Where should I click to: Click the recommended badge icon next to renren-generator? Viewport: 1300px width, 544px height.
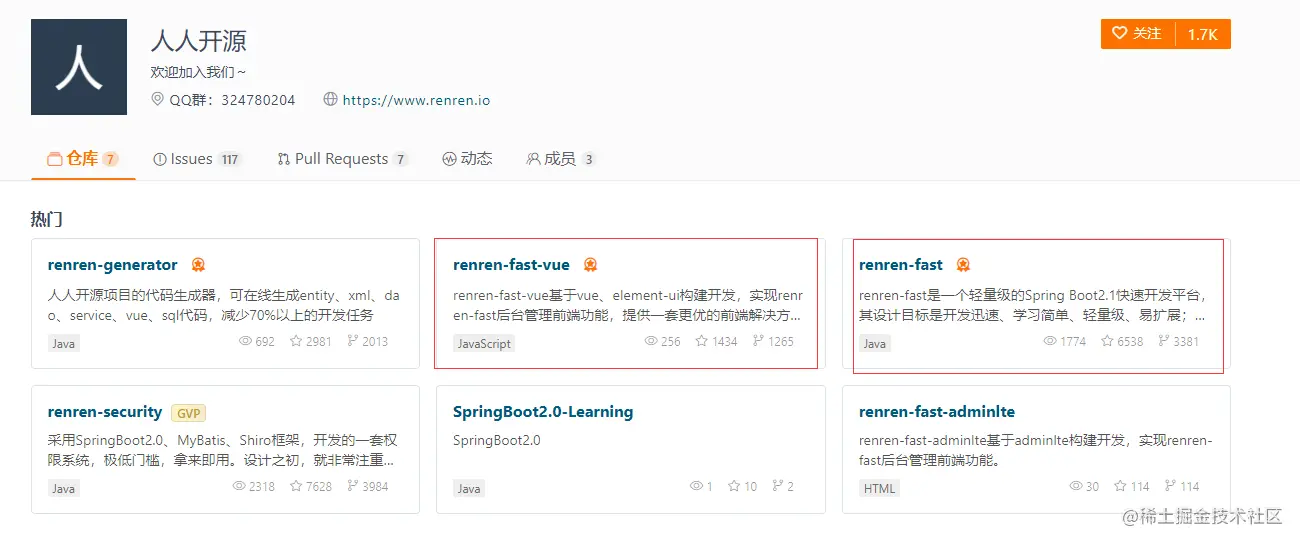pyautogui.click(x=198, y=265)
